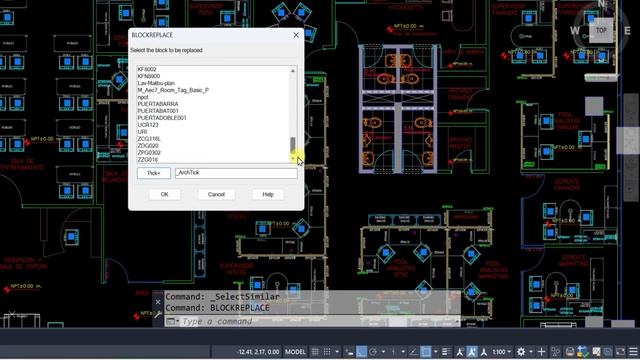Screen dimensions: 640x360
Task: Toggle the drawing grid display in status bar
Action: pyautogui.click(x=315, y=351)
